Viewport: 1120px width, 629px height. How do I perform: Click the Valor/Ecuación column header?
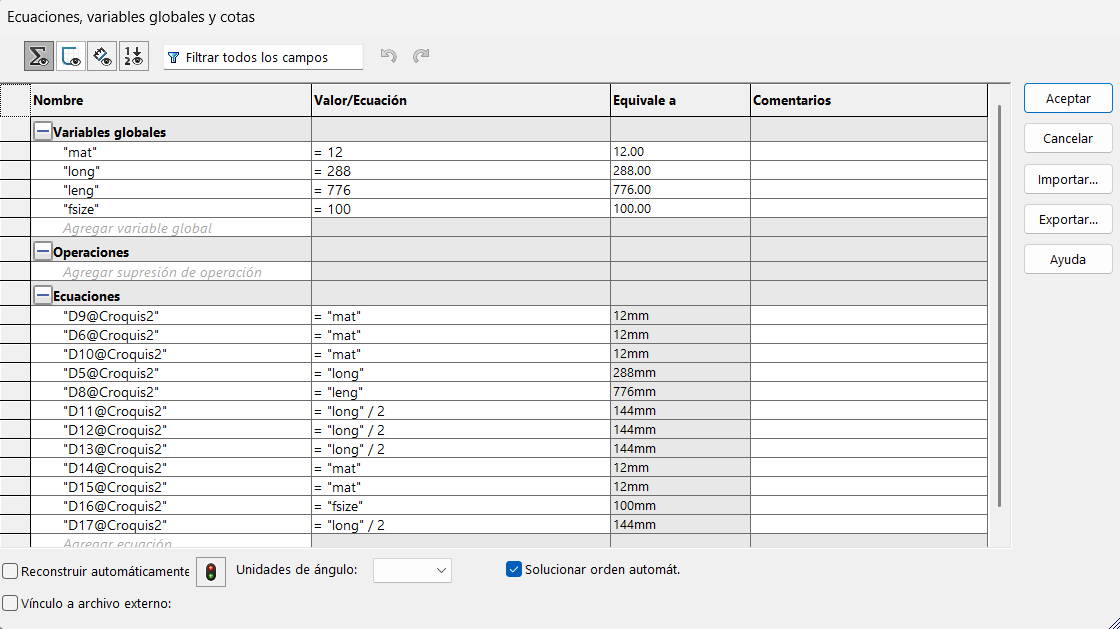[460, 100]
